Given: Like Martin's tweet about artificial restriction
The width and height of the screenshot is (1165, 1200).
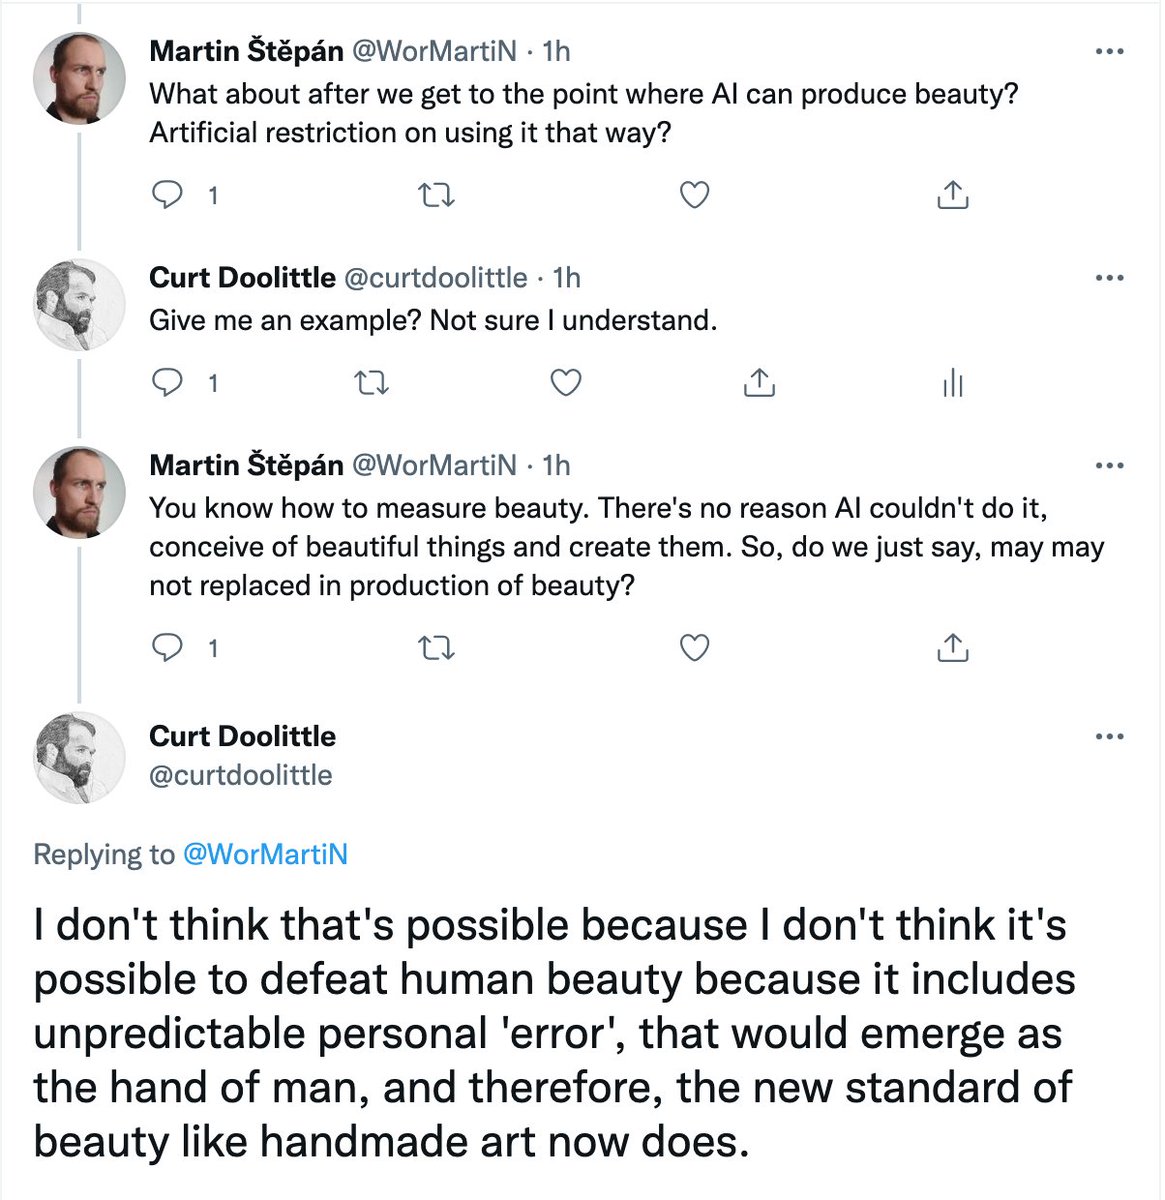Looking at the screenshot, I should coord(694,195).
